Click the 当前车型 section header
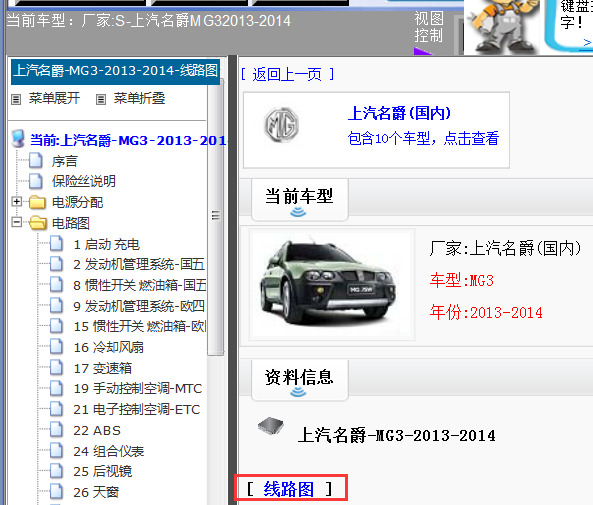Screen dimensions: 593x505 (x=300, y=199)
